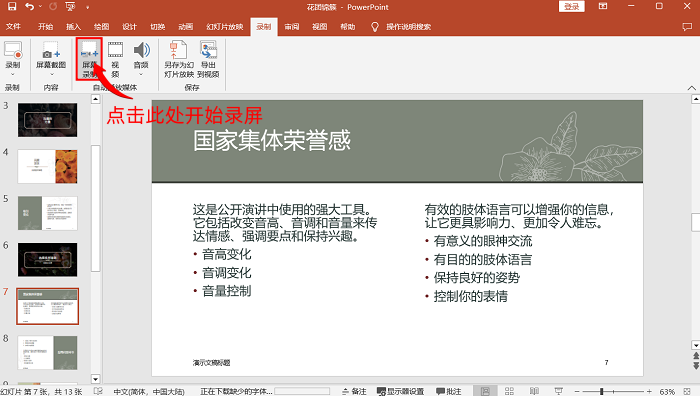Open the Undo history dropdown arrow
Viewport: 700px width, 396px height.
[x=41, y=7]
